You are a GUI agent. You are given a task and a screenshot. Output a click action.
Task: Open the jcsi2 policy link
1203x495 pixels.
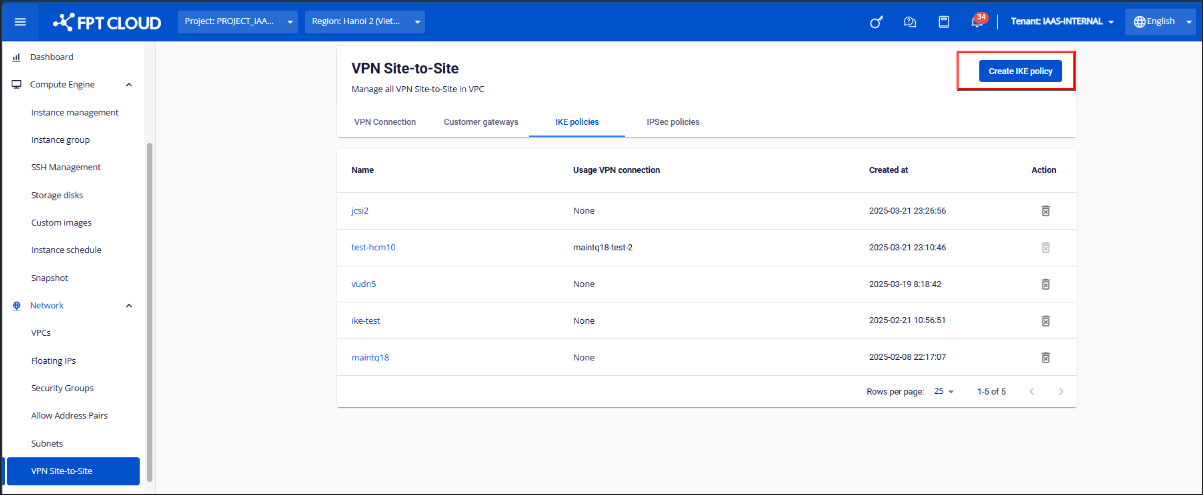pyautogui.click(x=361, y=211)
